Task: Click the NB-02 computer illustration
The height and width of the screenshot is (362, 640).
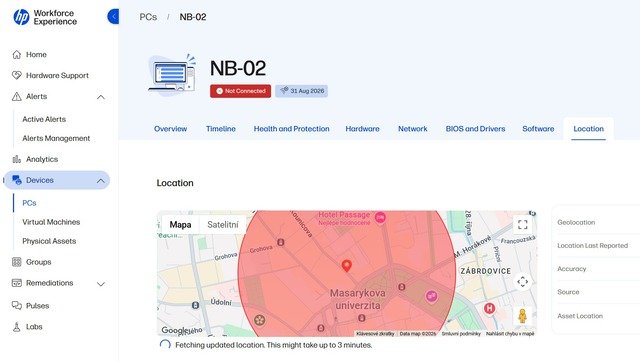Action: tap(173, 75)
